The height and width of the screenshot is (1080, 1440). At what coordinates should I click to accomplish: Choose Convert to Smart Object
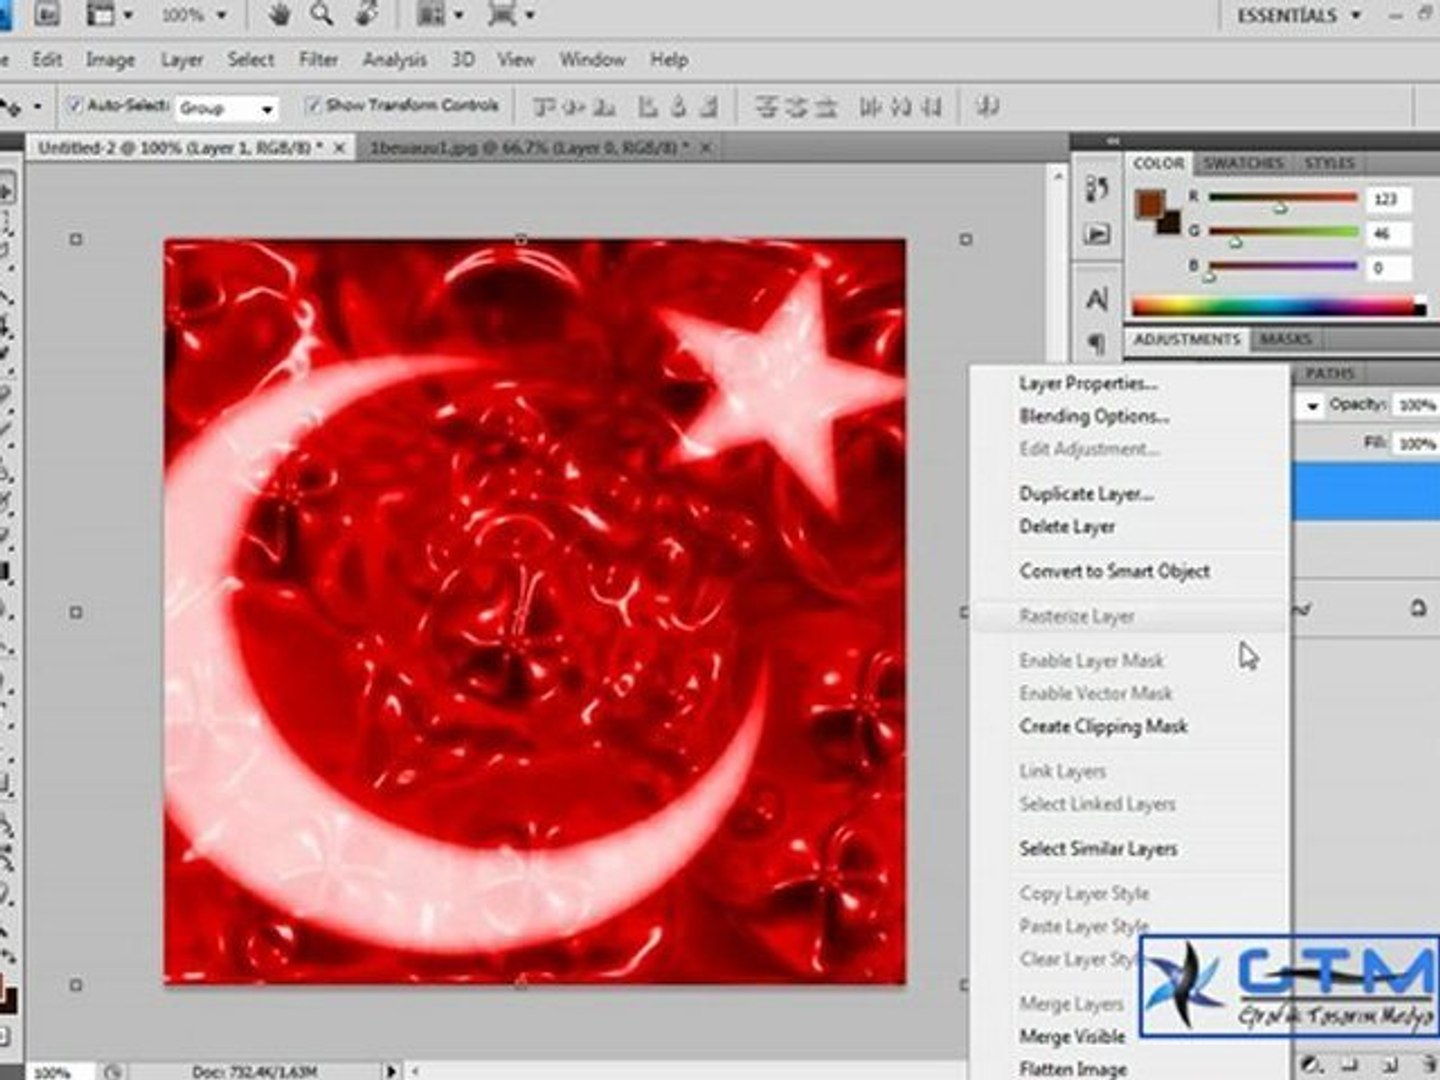pos(1114,571)
